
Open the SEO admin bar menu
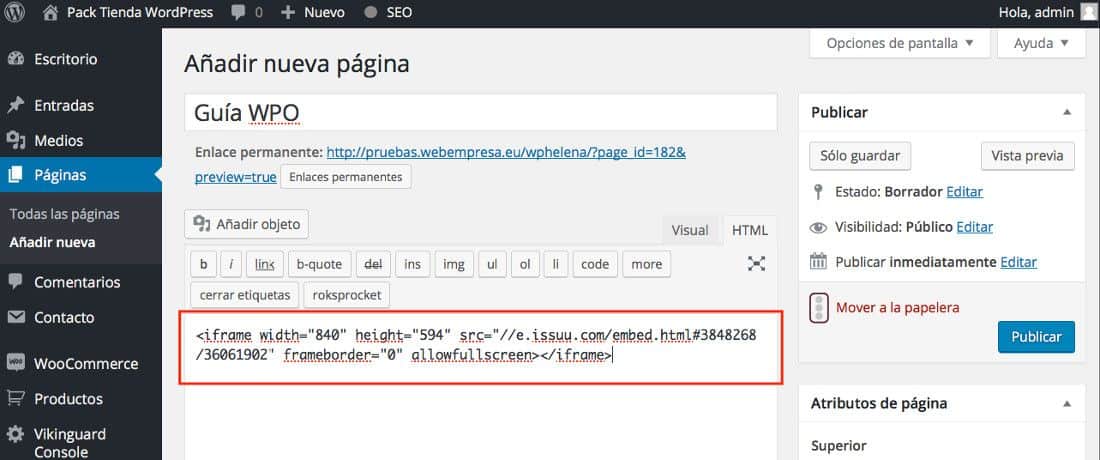[x=388, y=13]
